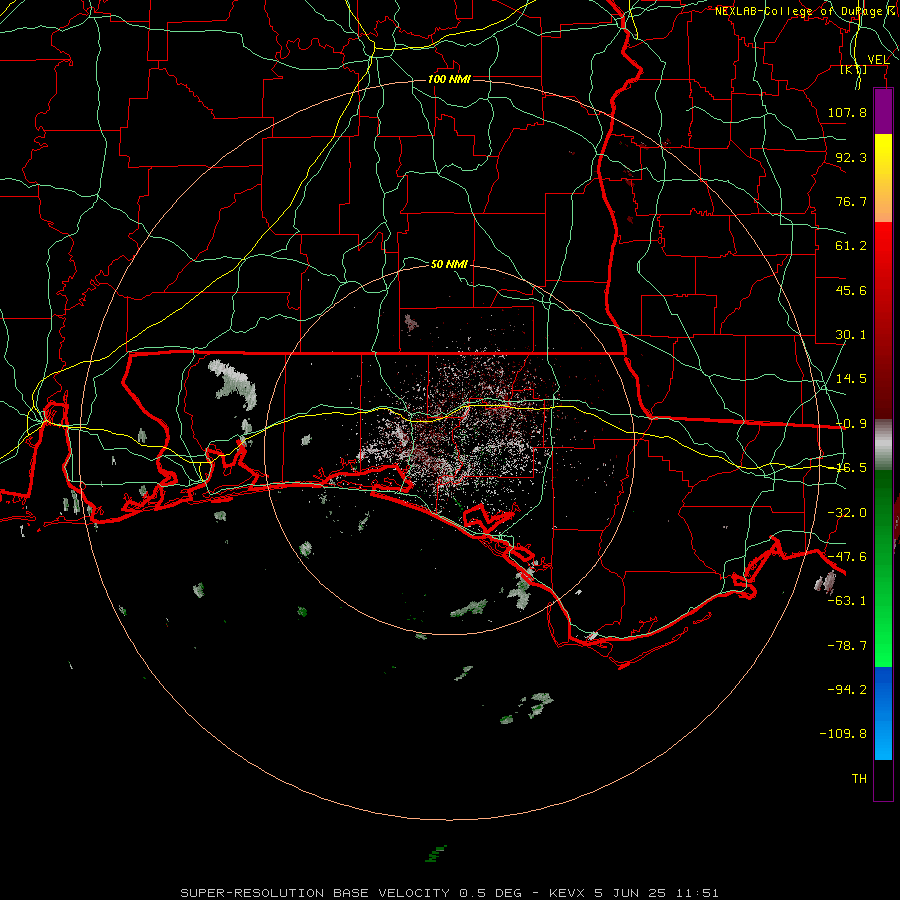Select the -63.1 velocity scale value
900x900 pixels.
point(847,601)
